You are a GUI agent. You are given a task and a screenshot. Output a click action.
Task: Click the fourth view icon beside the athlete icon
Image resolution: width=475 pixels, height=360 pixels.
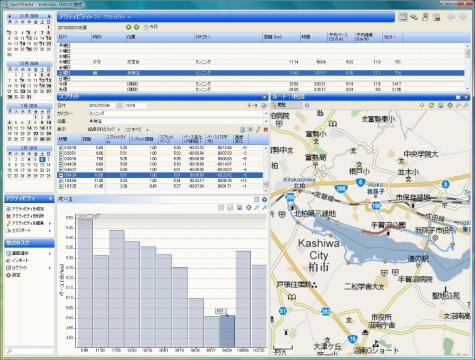(436, 17)
